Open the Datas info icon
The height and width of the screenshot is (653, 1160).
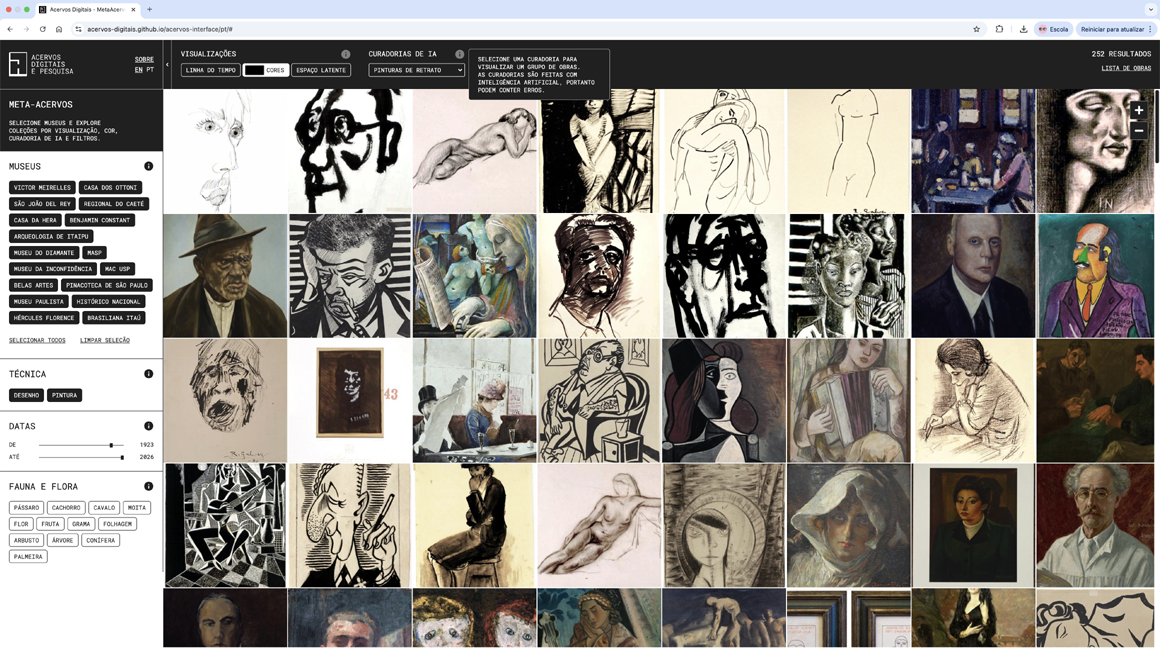[148, 426]
